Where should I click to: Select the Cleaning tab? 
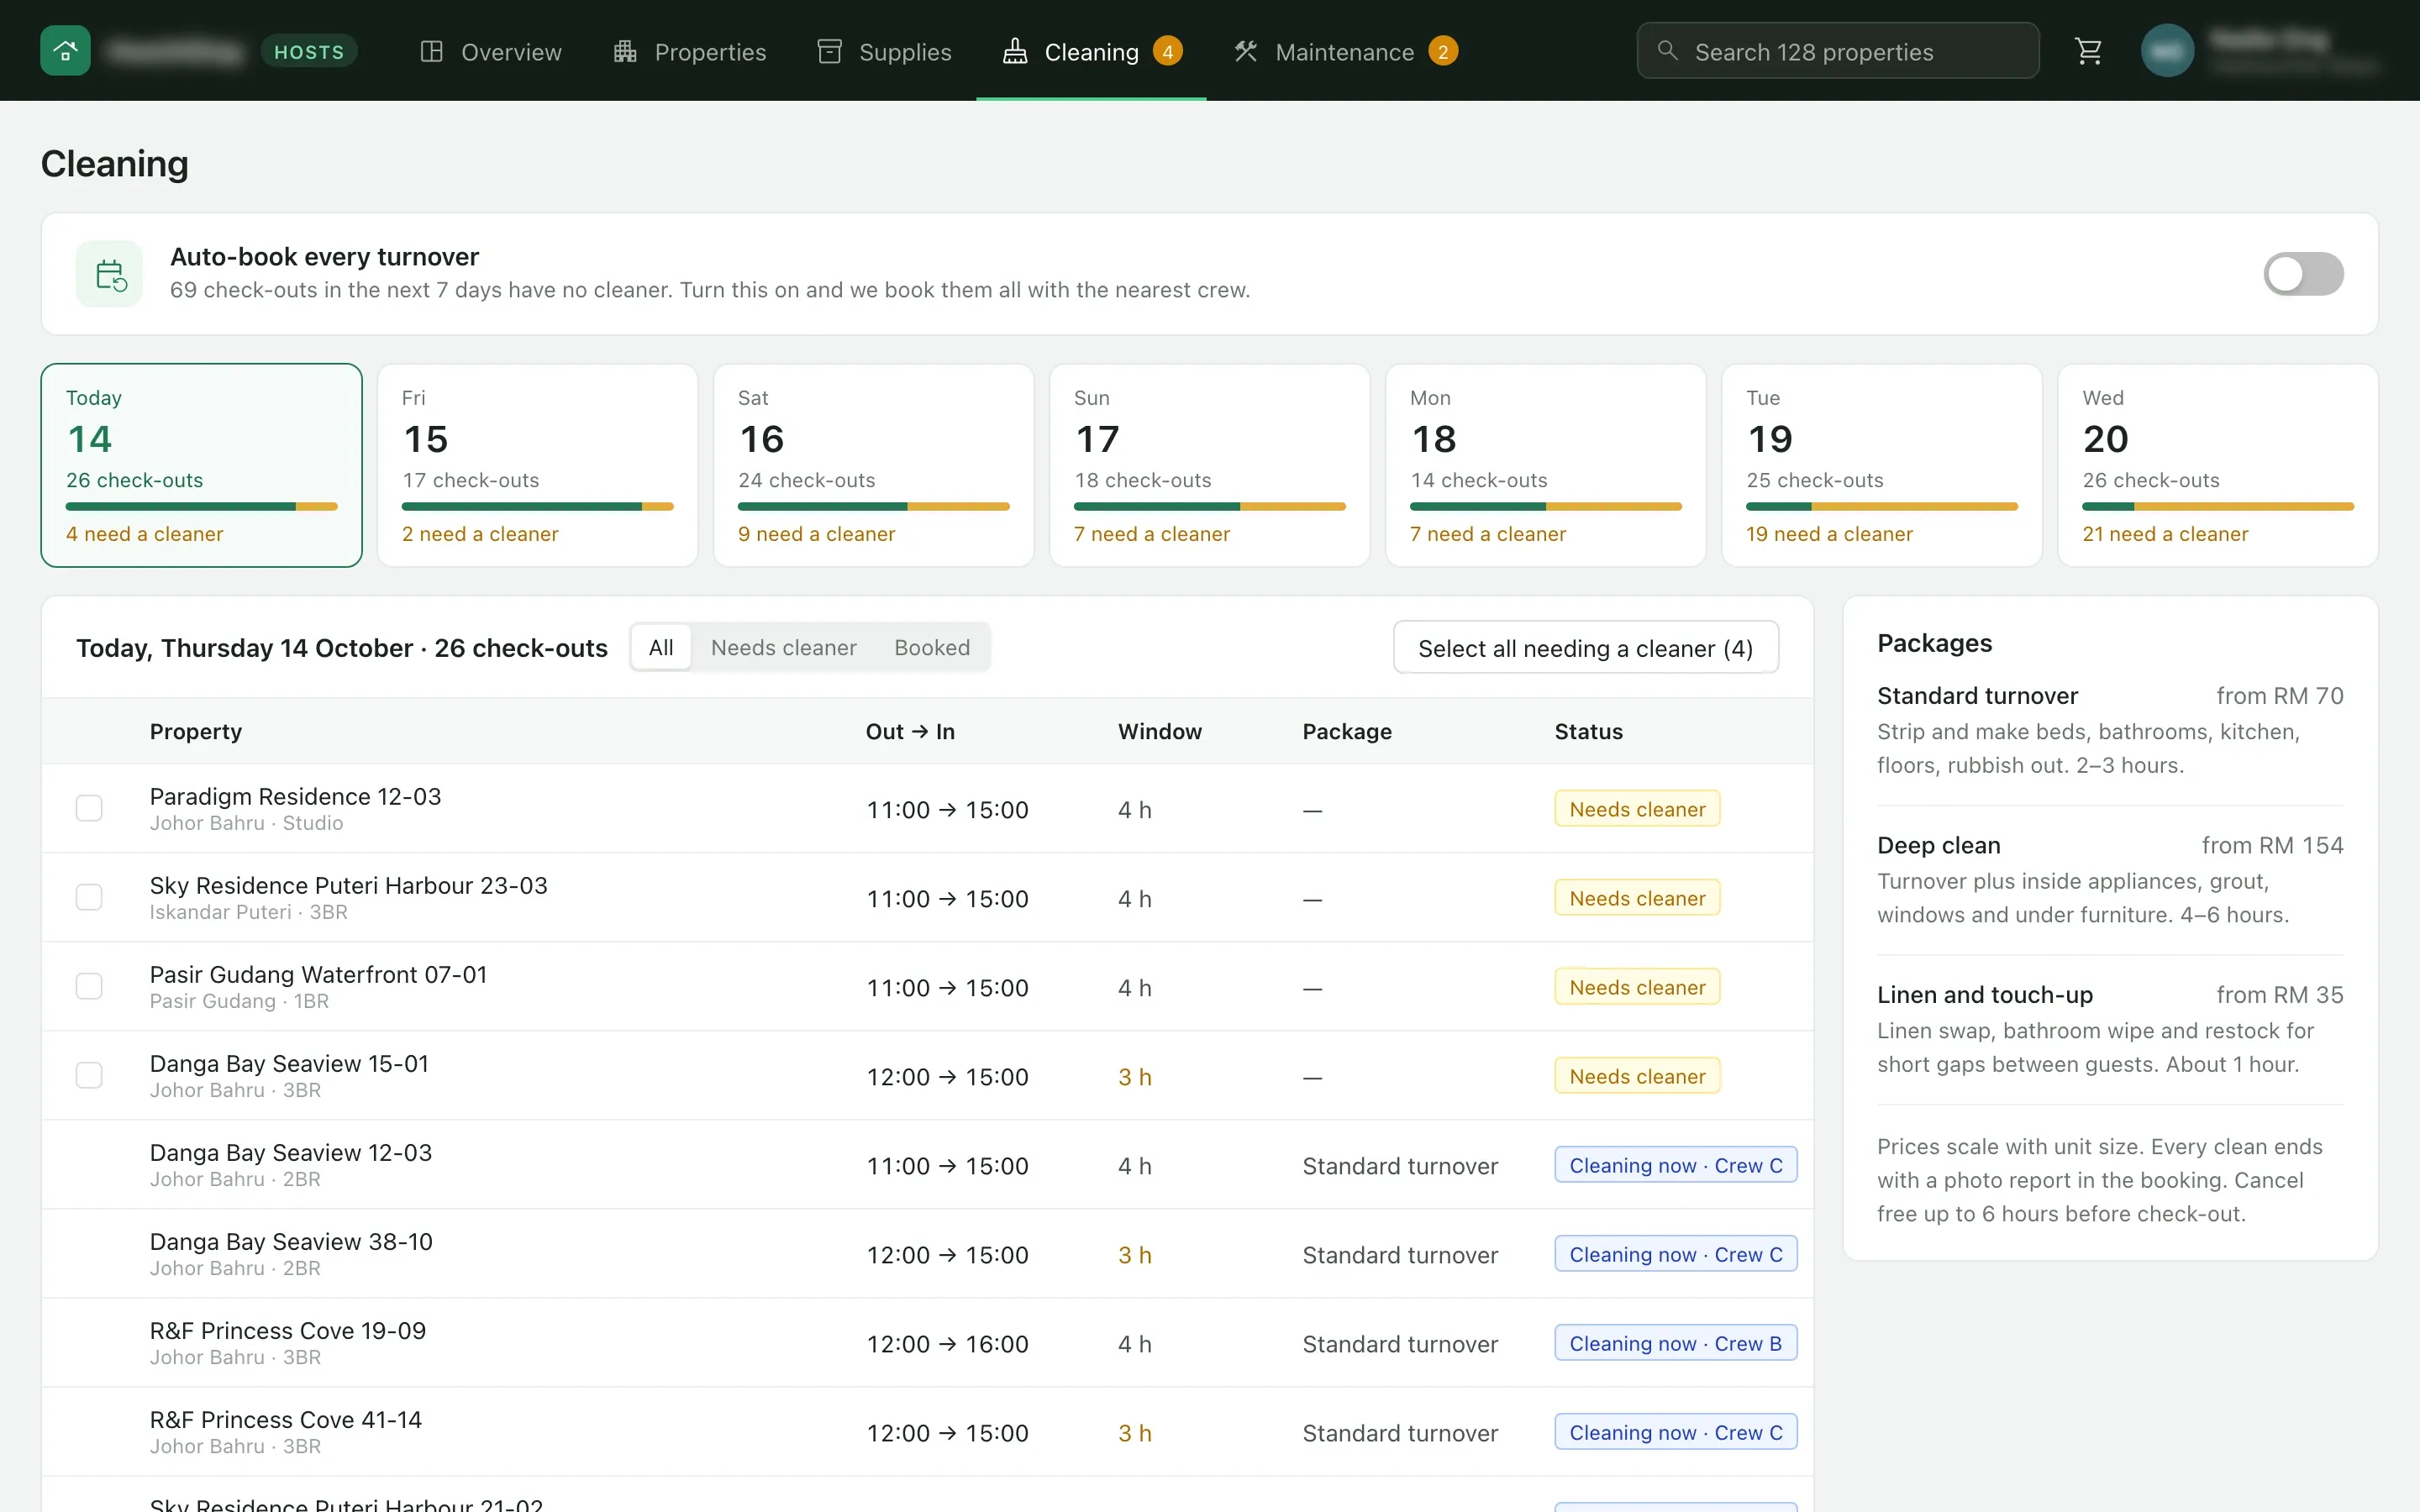pos(1091,51)
